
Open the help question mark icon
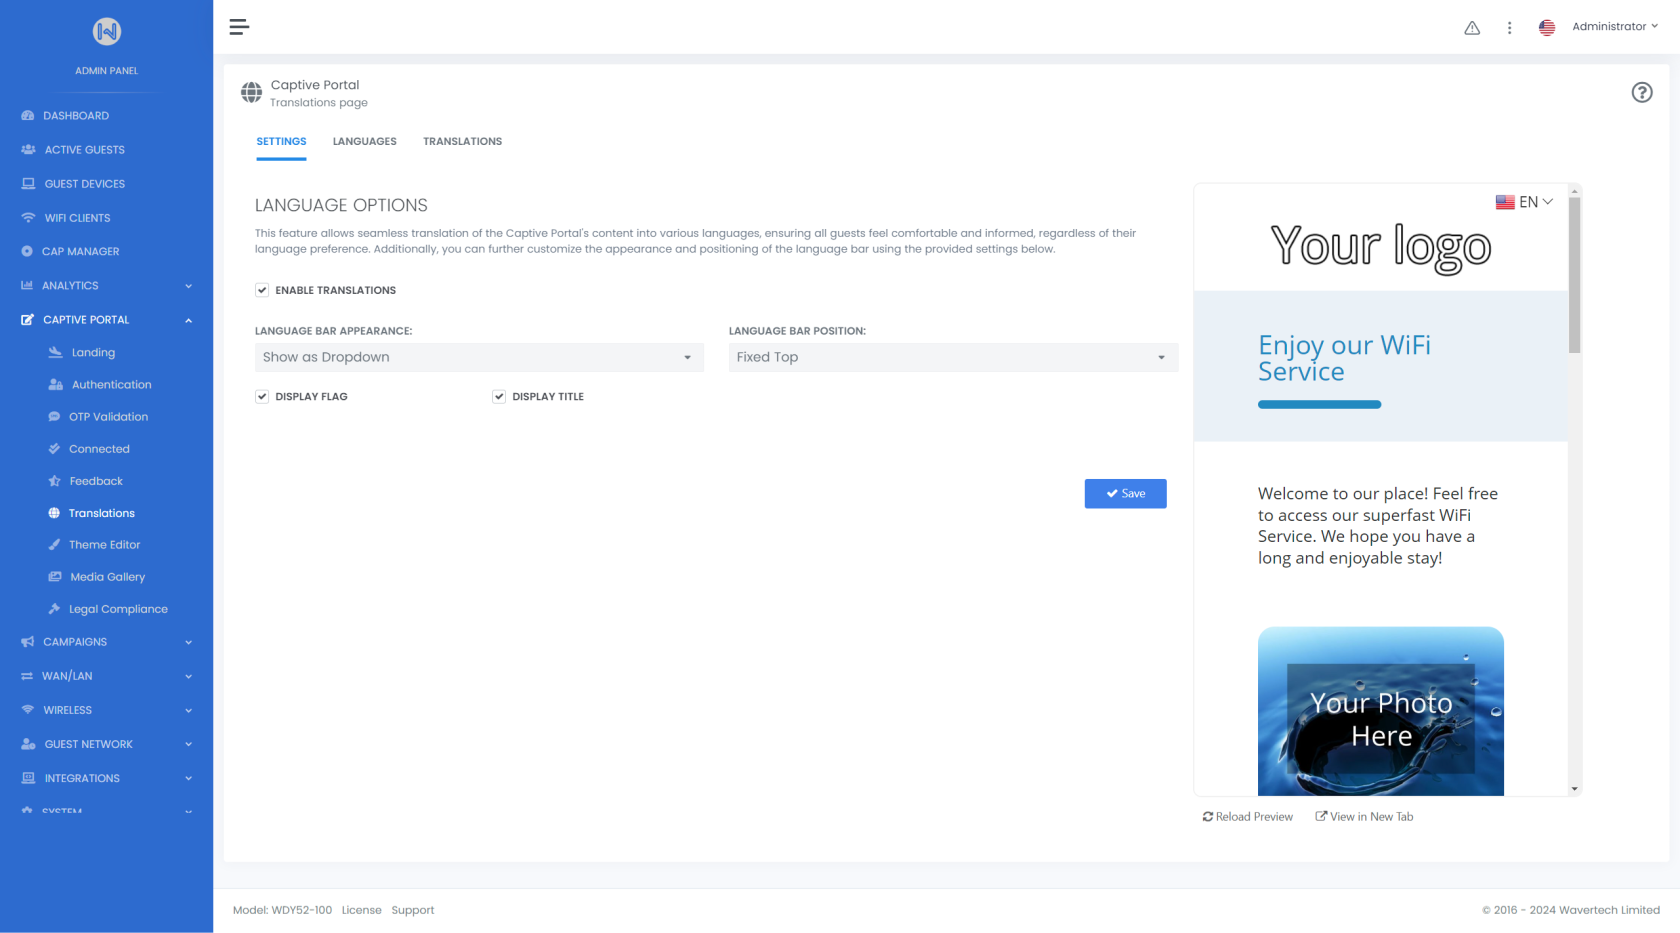coord(1641,93)
